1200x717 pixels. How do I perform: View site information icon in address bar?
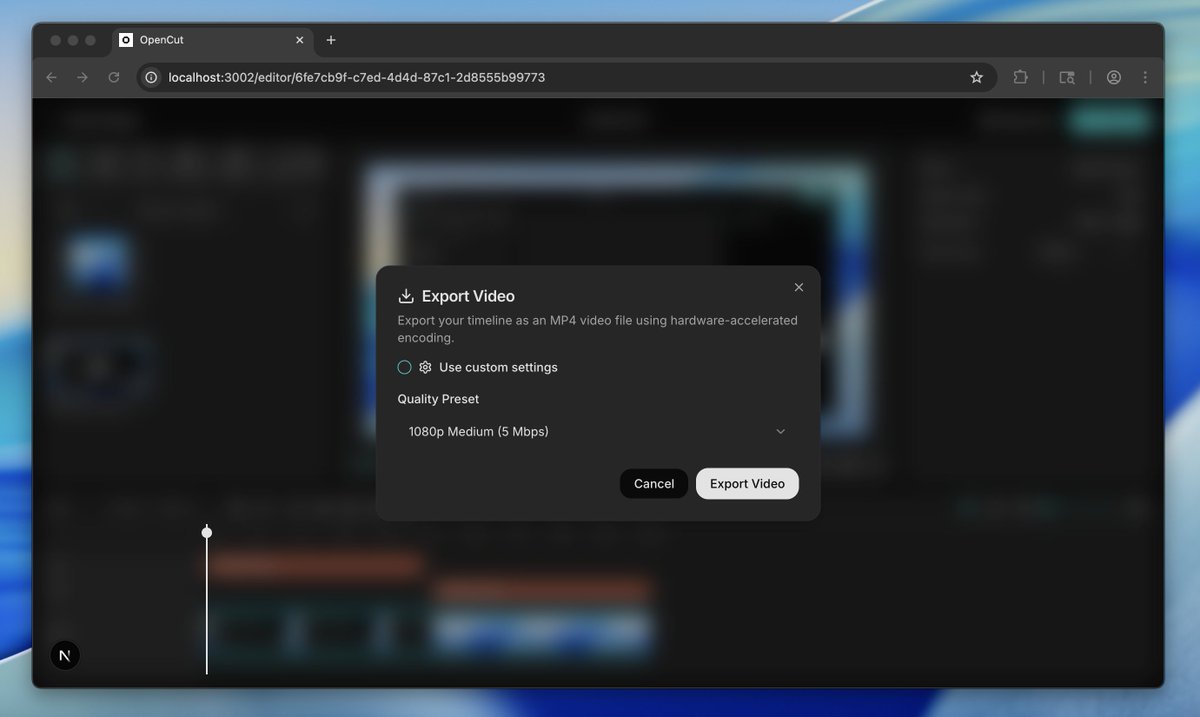pyautogui.click(x=151, y=77)
